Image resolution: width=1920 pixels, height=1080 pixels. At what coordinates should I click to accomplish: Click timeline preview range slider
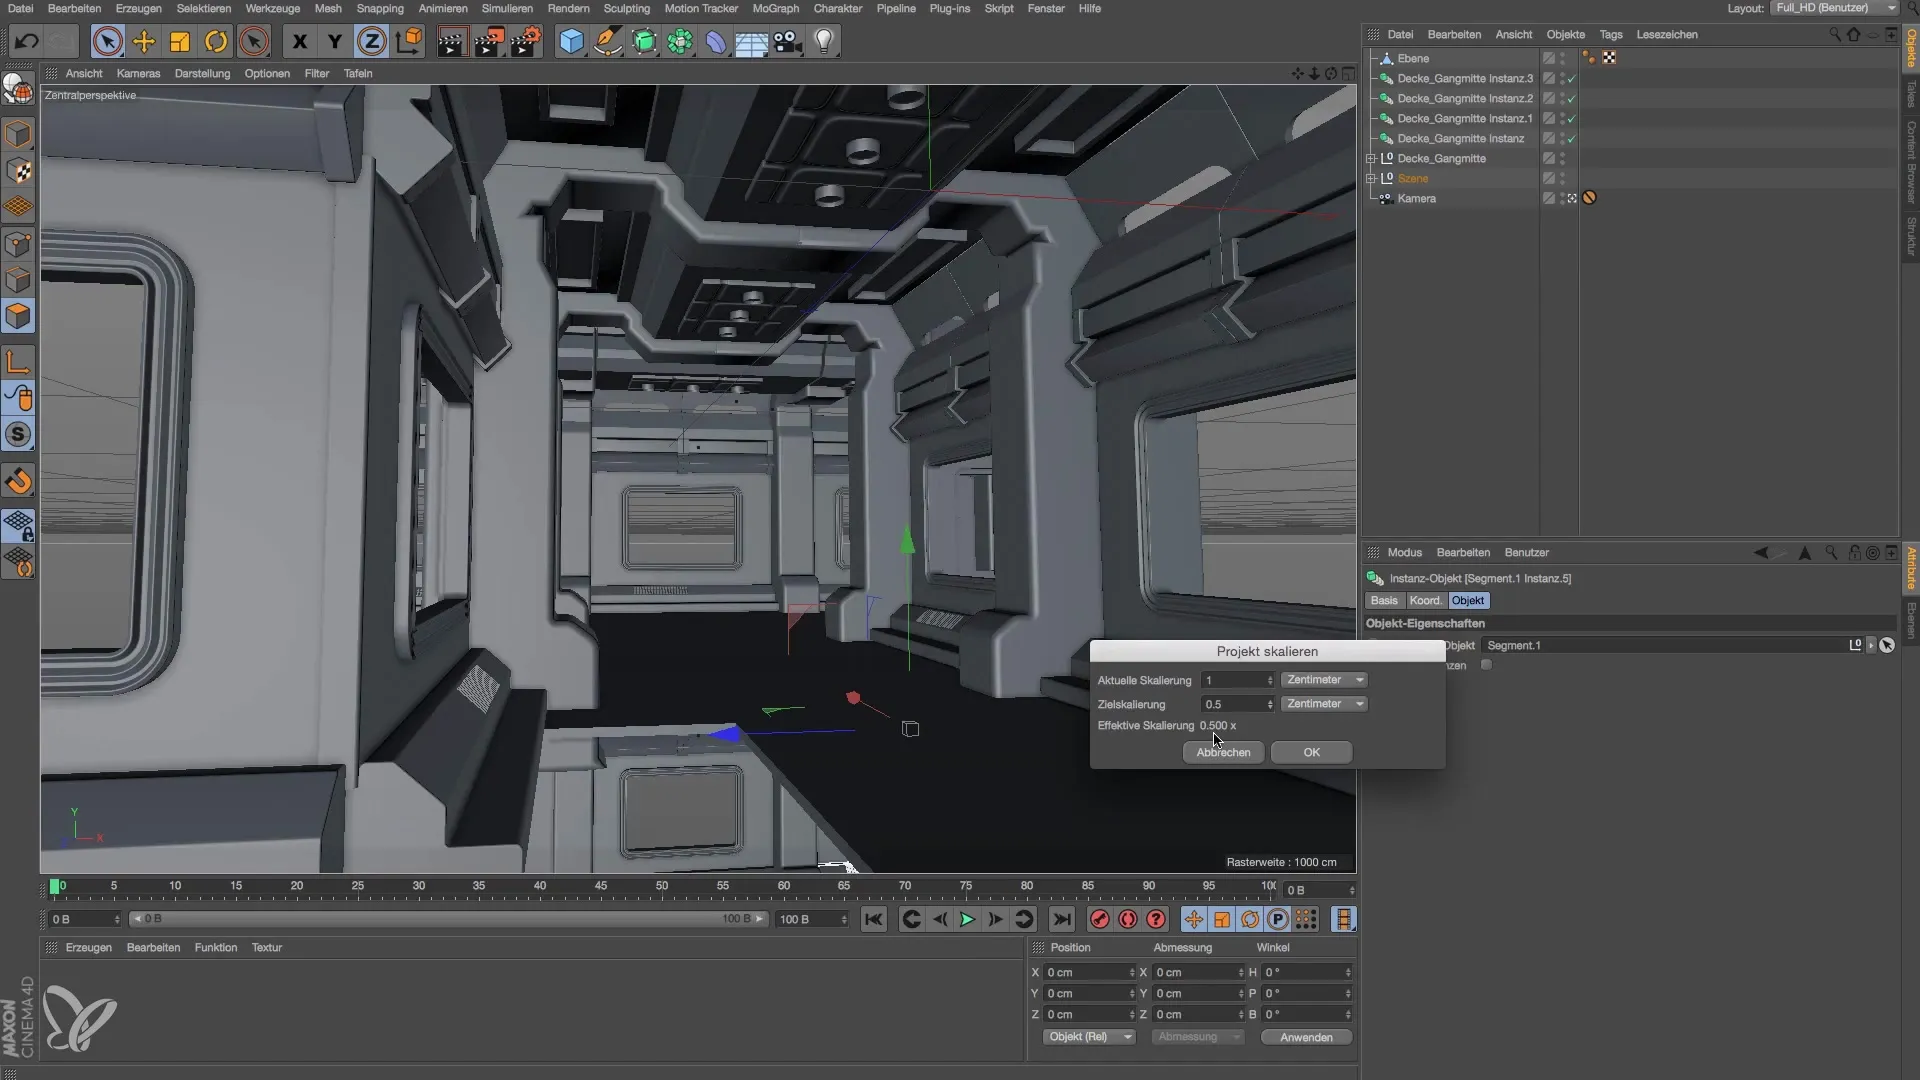tap(449, 919)
